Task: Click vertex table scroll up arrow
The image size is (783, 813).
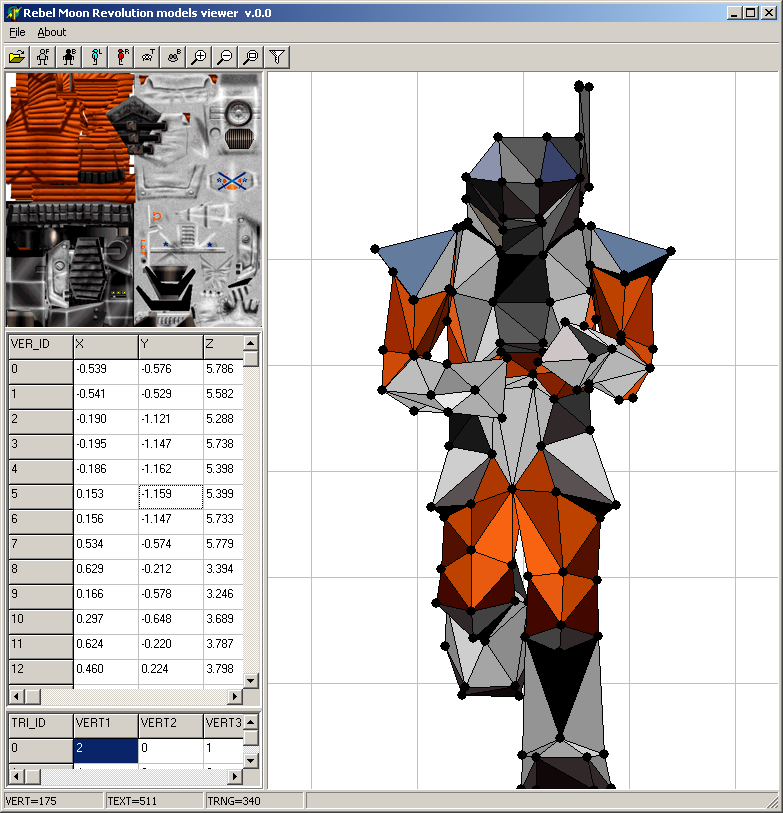Action: (x=251, y=343)
